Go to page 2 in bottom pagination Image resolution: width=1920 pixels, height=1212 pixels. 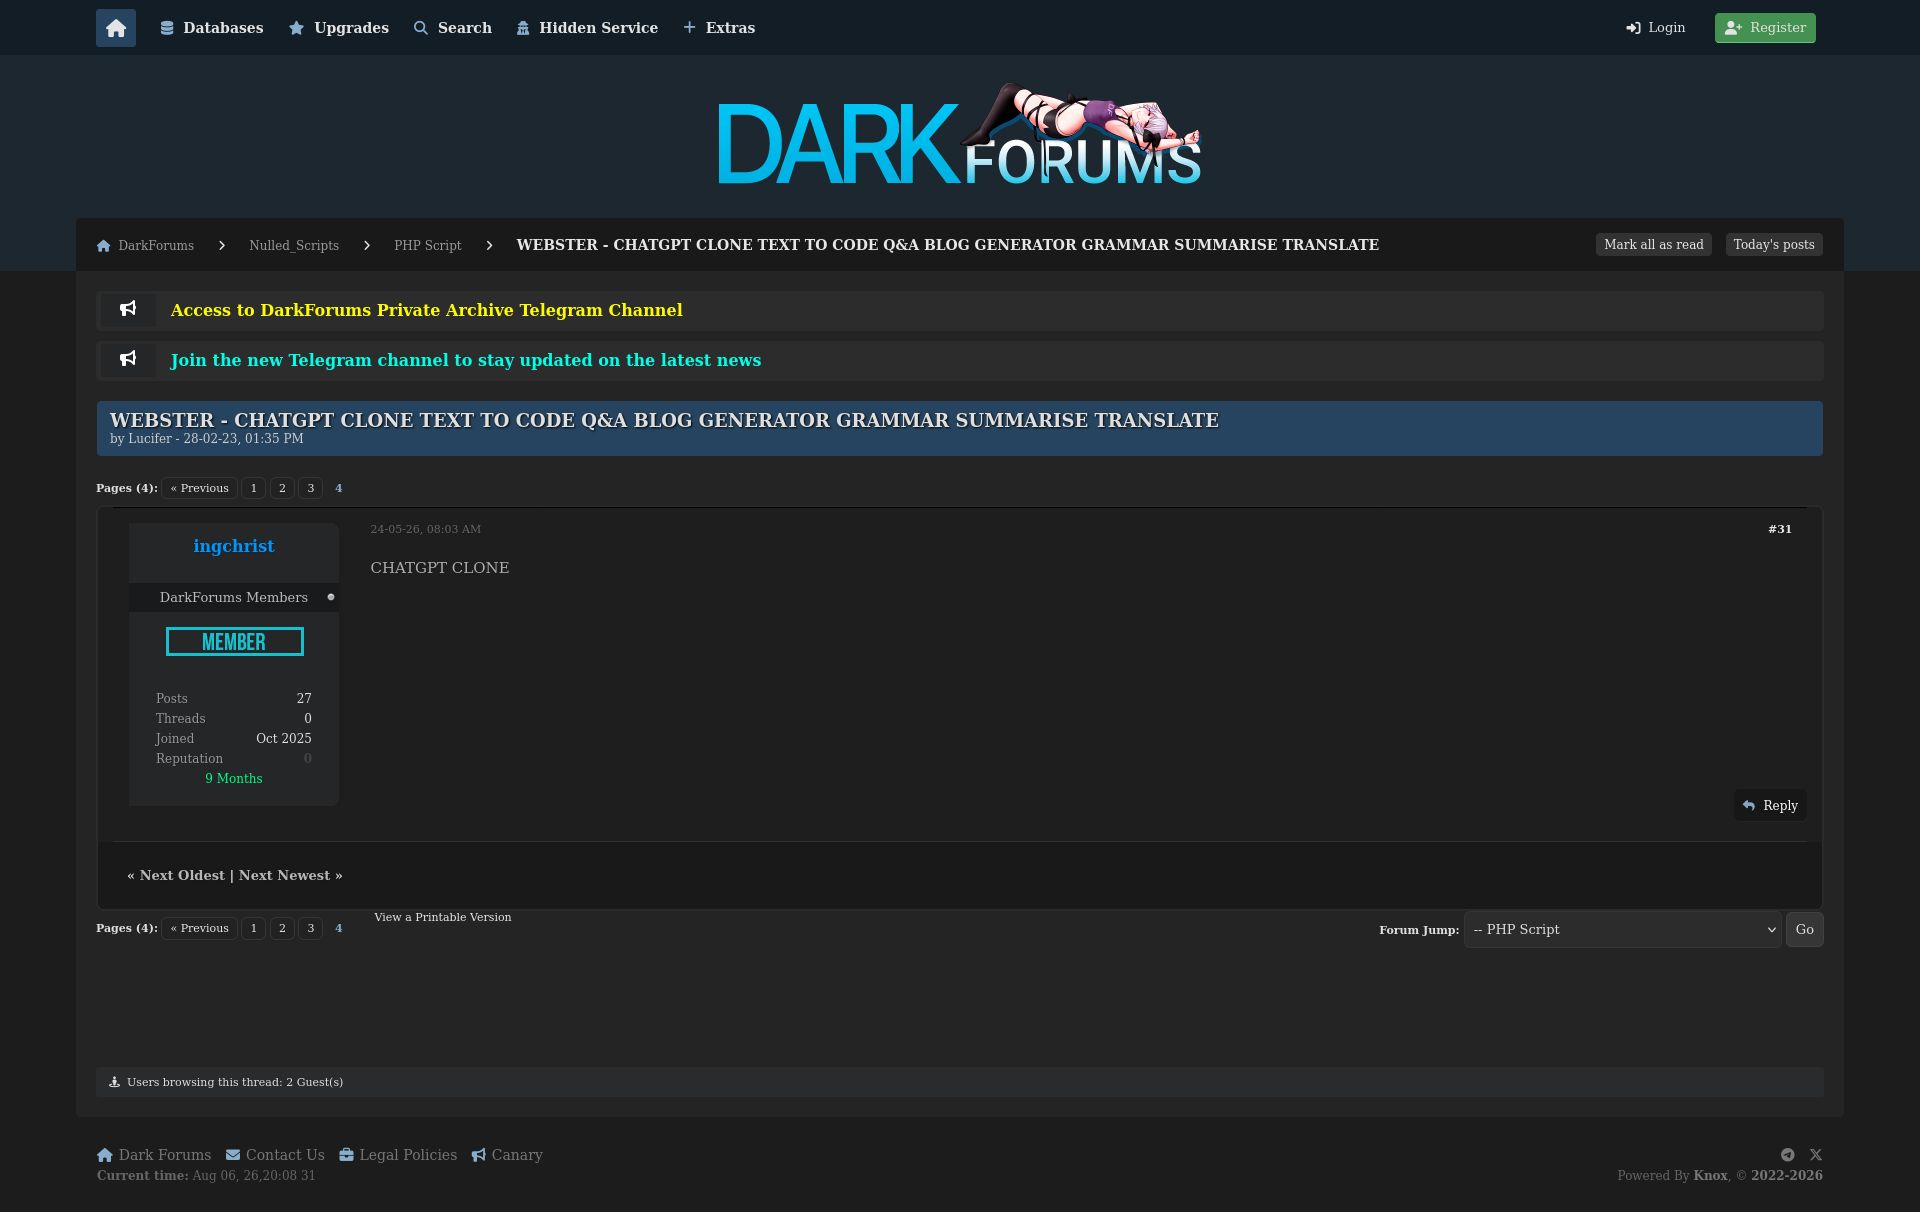tap(282, 928)
